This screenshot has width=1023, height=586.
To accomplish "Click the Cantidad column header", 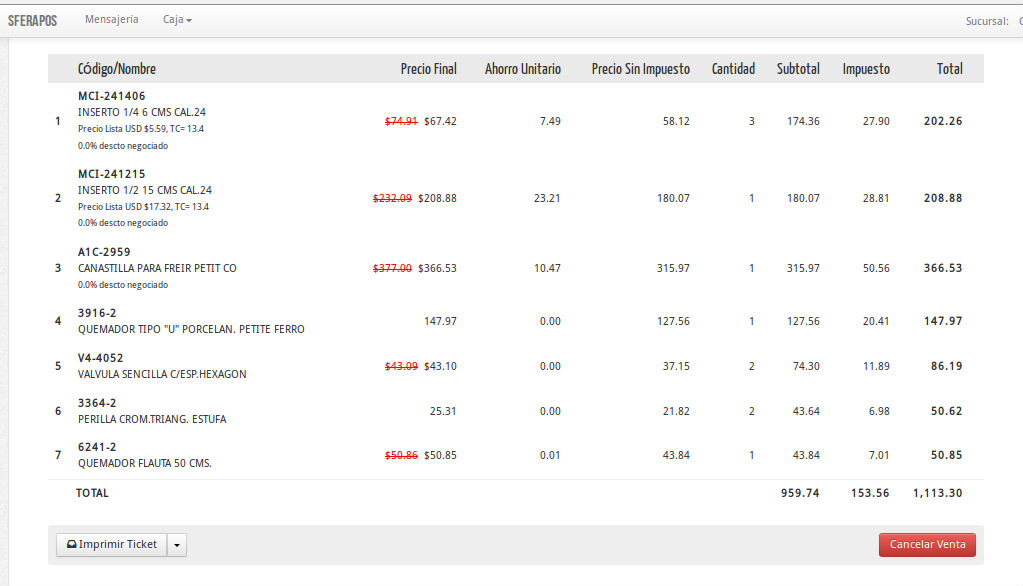I will coord(733,69).
